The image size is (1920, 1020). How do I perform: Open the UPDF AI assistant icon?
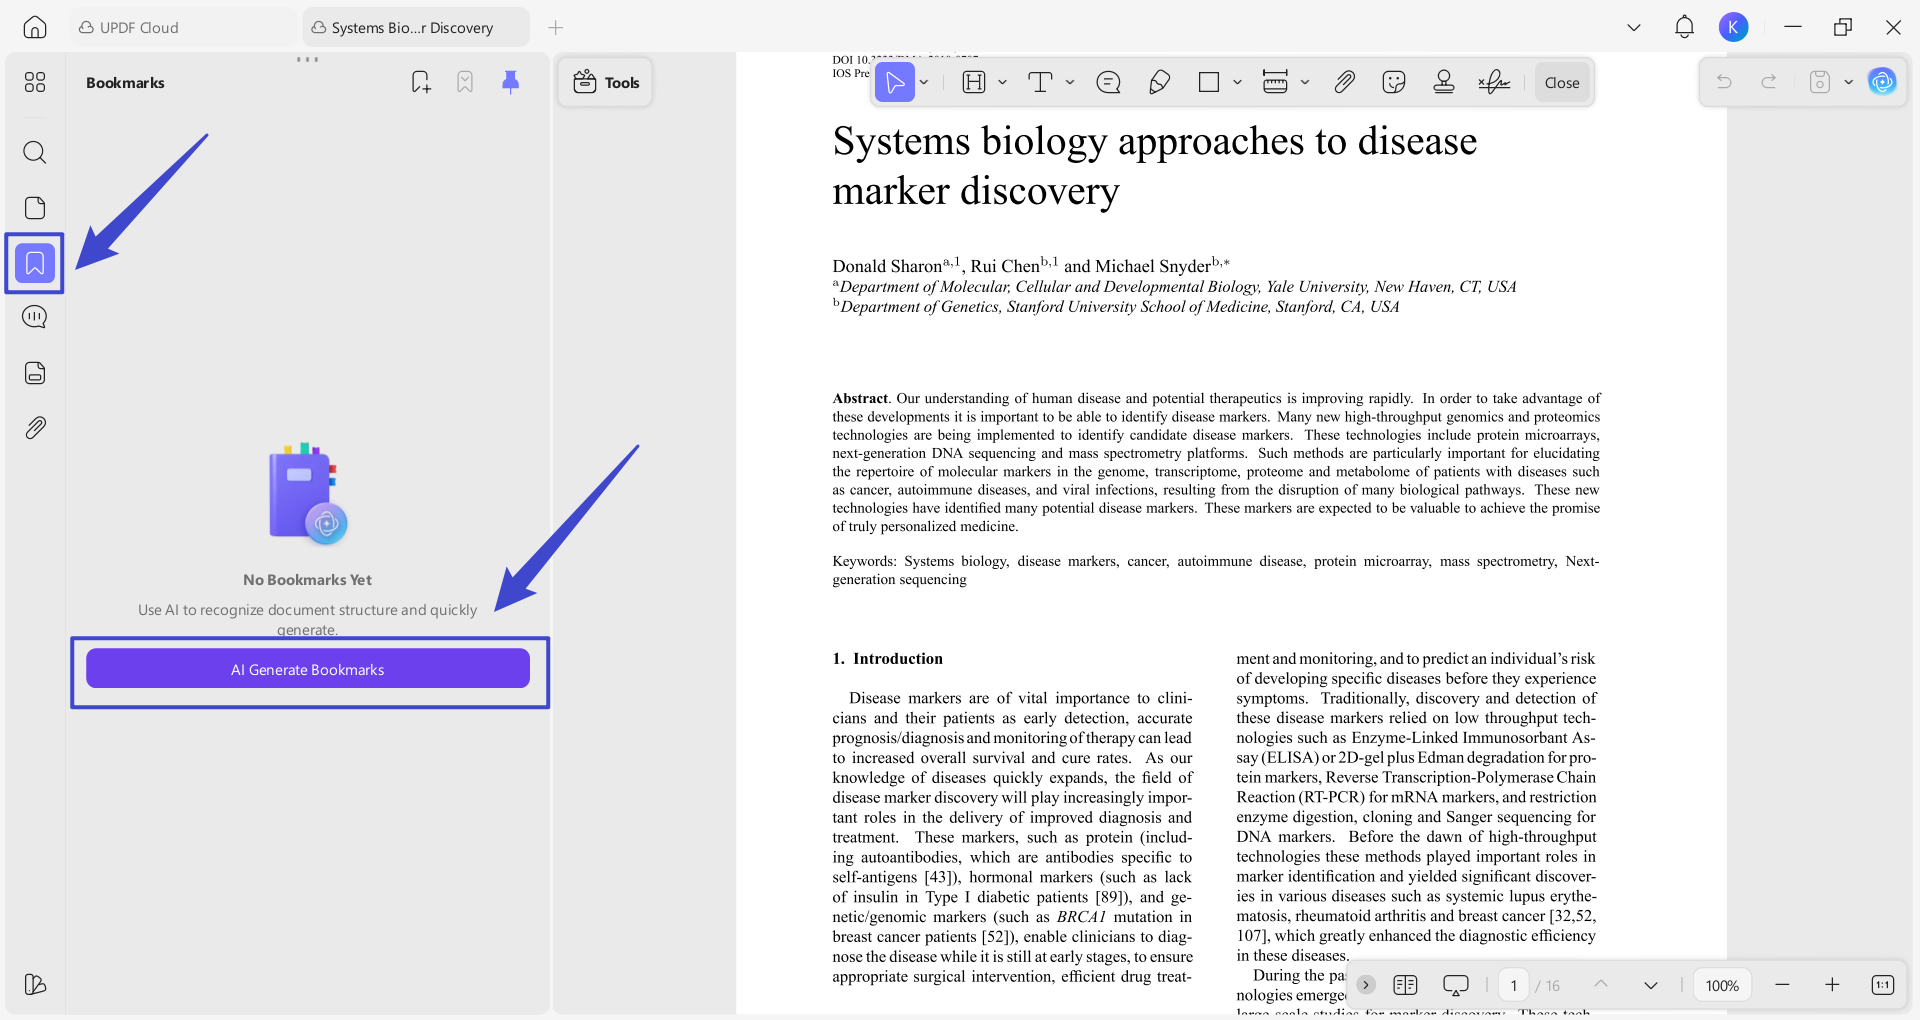(1882, 82)
